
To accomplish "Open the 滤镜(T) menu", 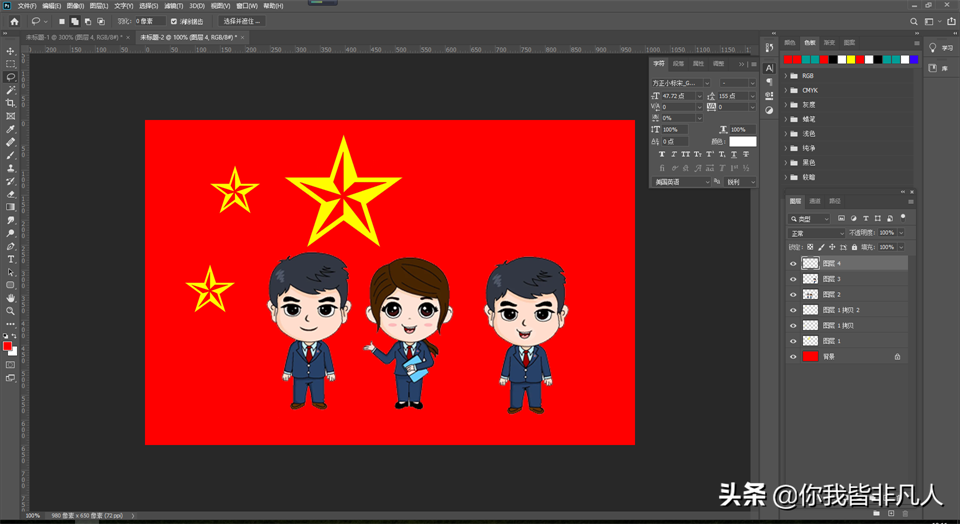I will pos(174,6).
